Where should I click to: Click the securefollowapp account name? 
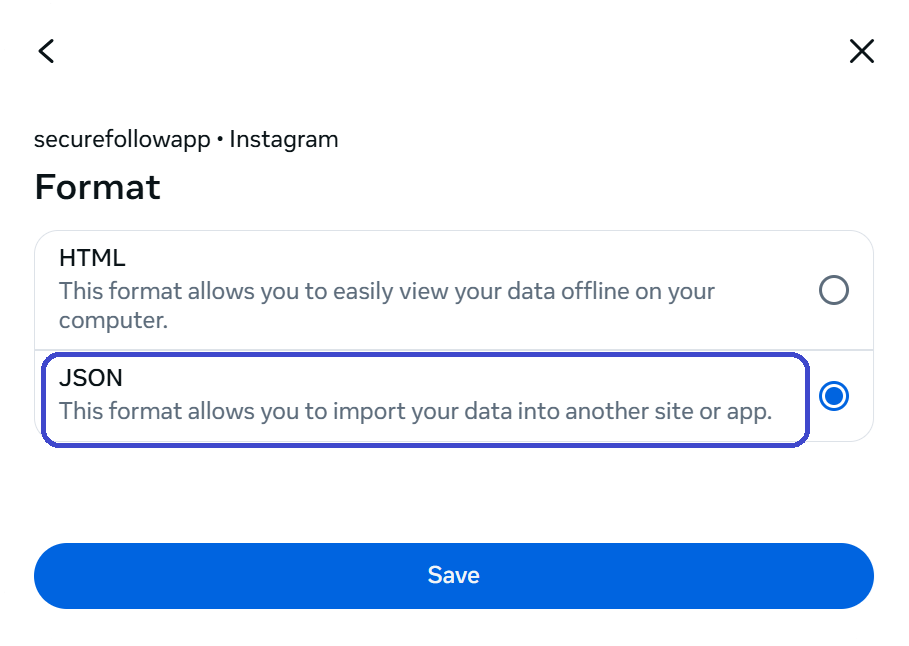pyautogui.click(x=121, y=139)
